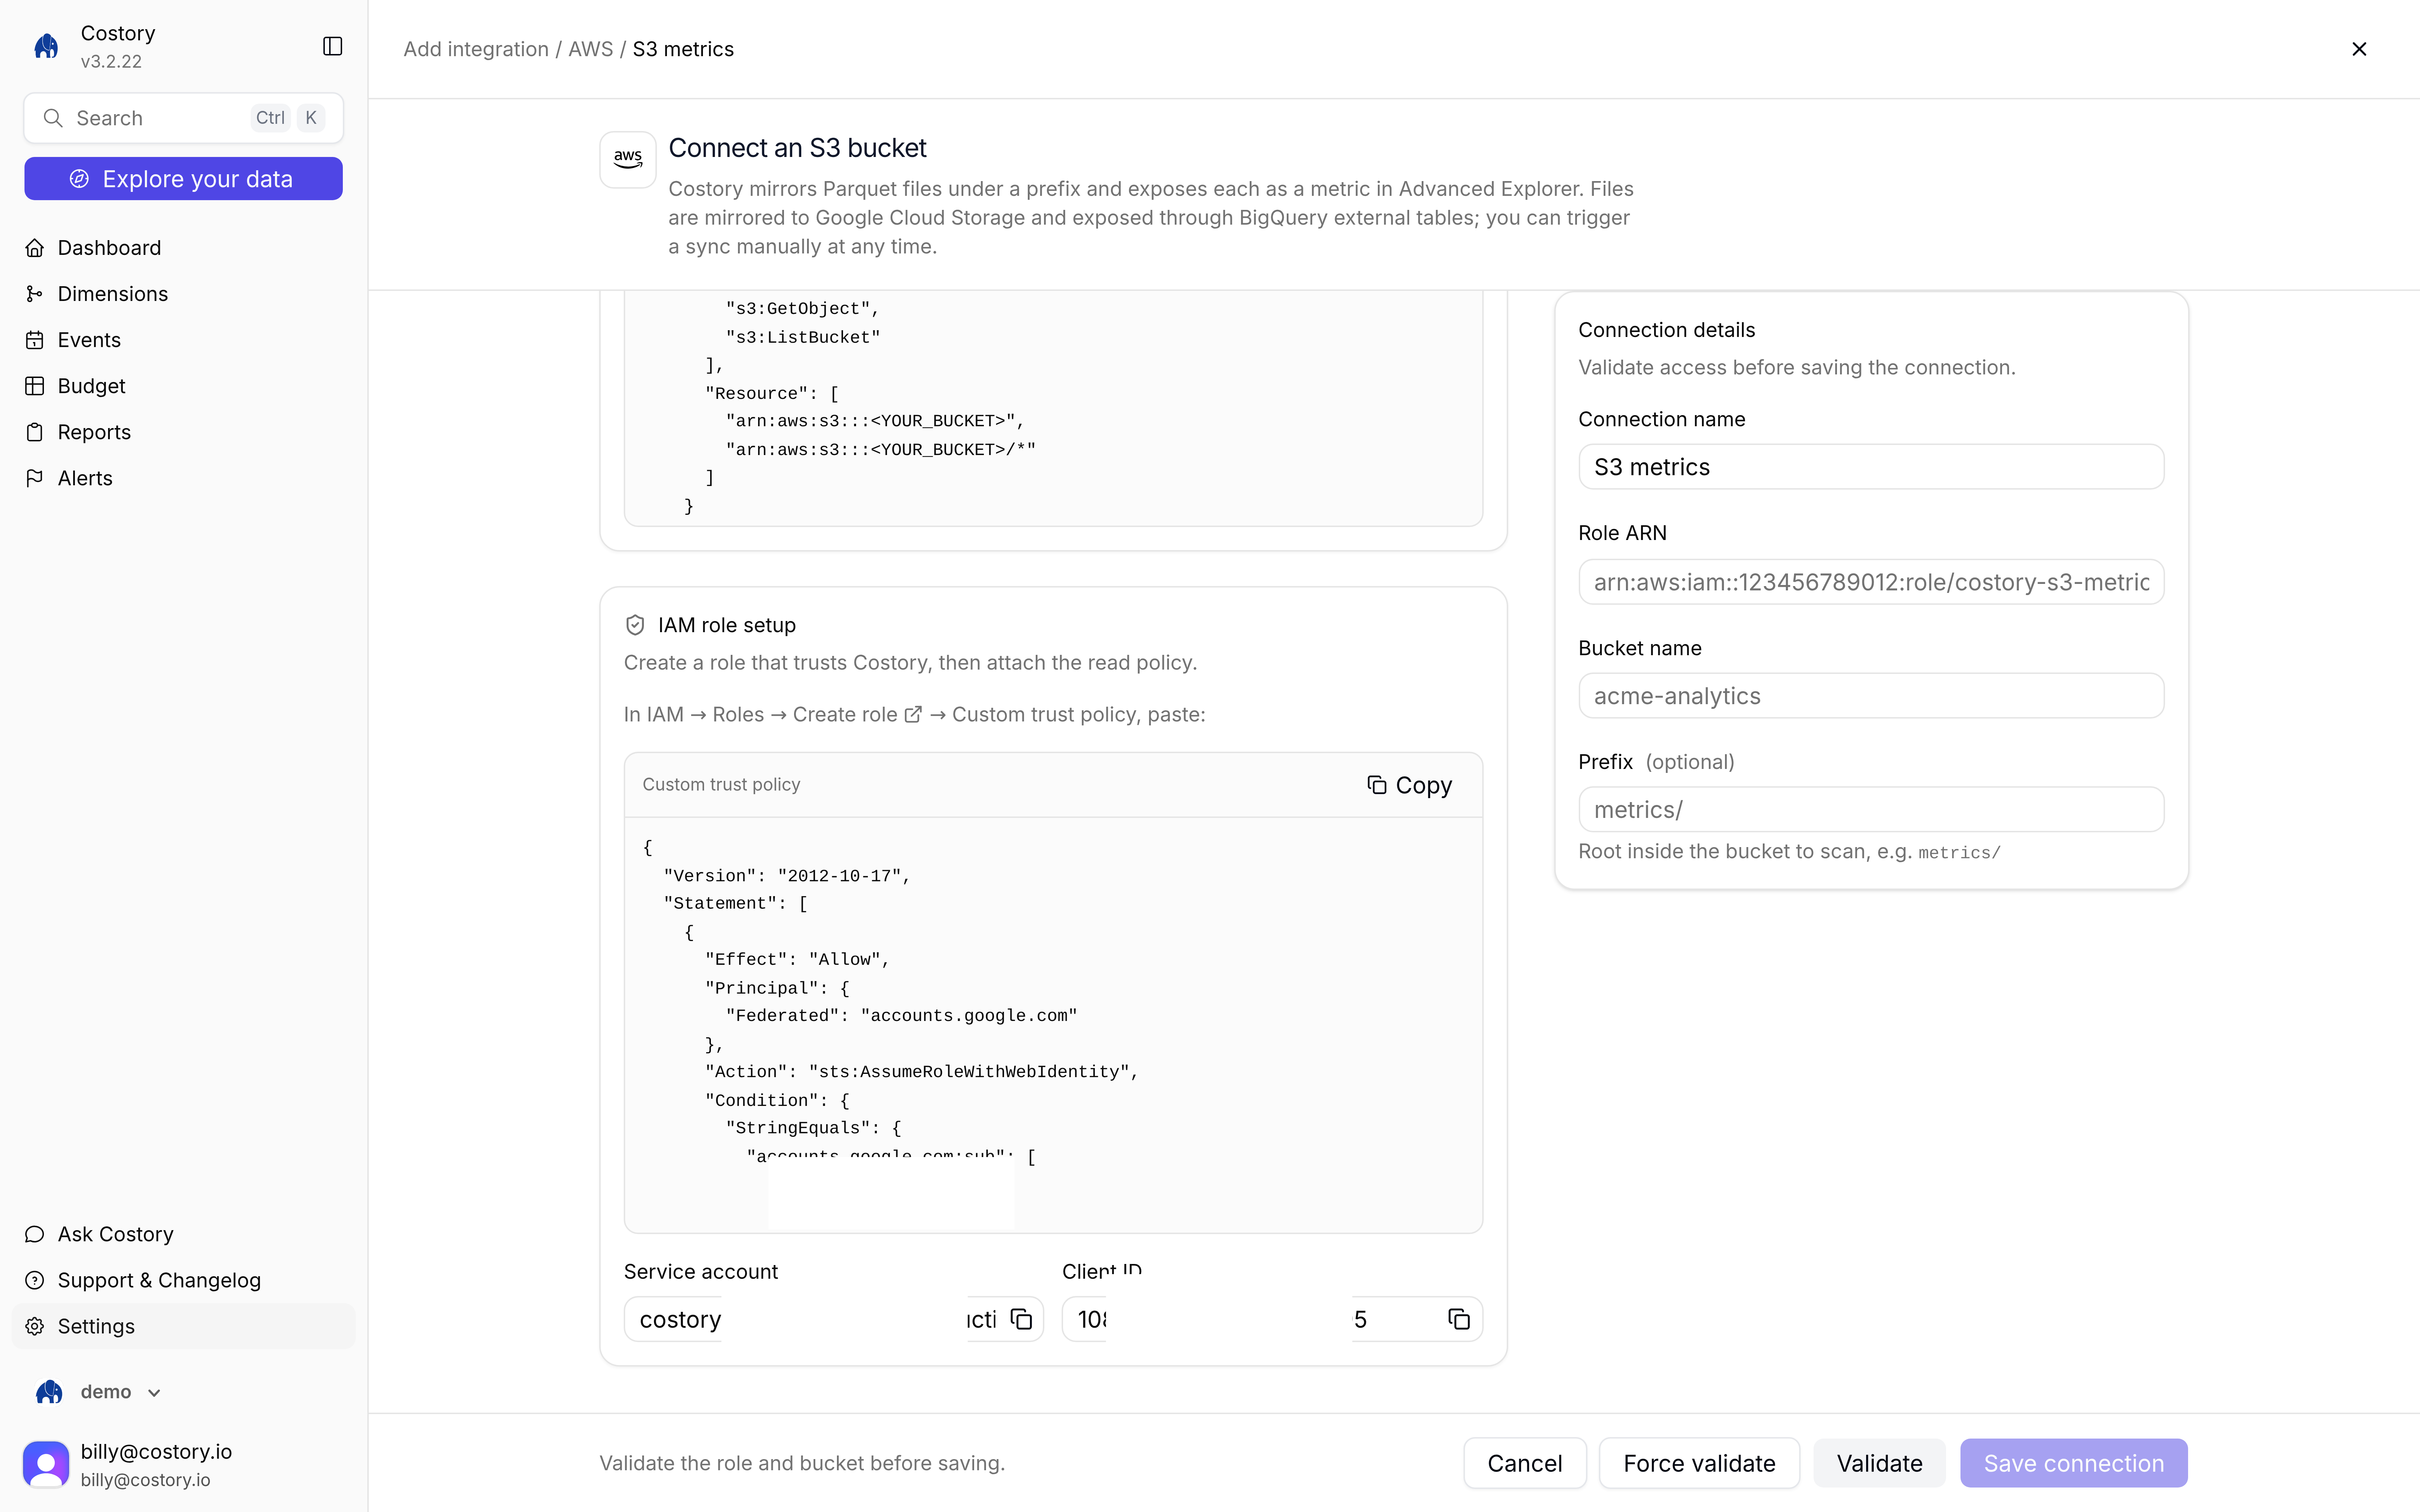Click the Budget table icon
2420x1512 pixels.
click(x=35, y=386)
